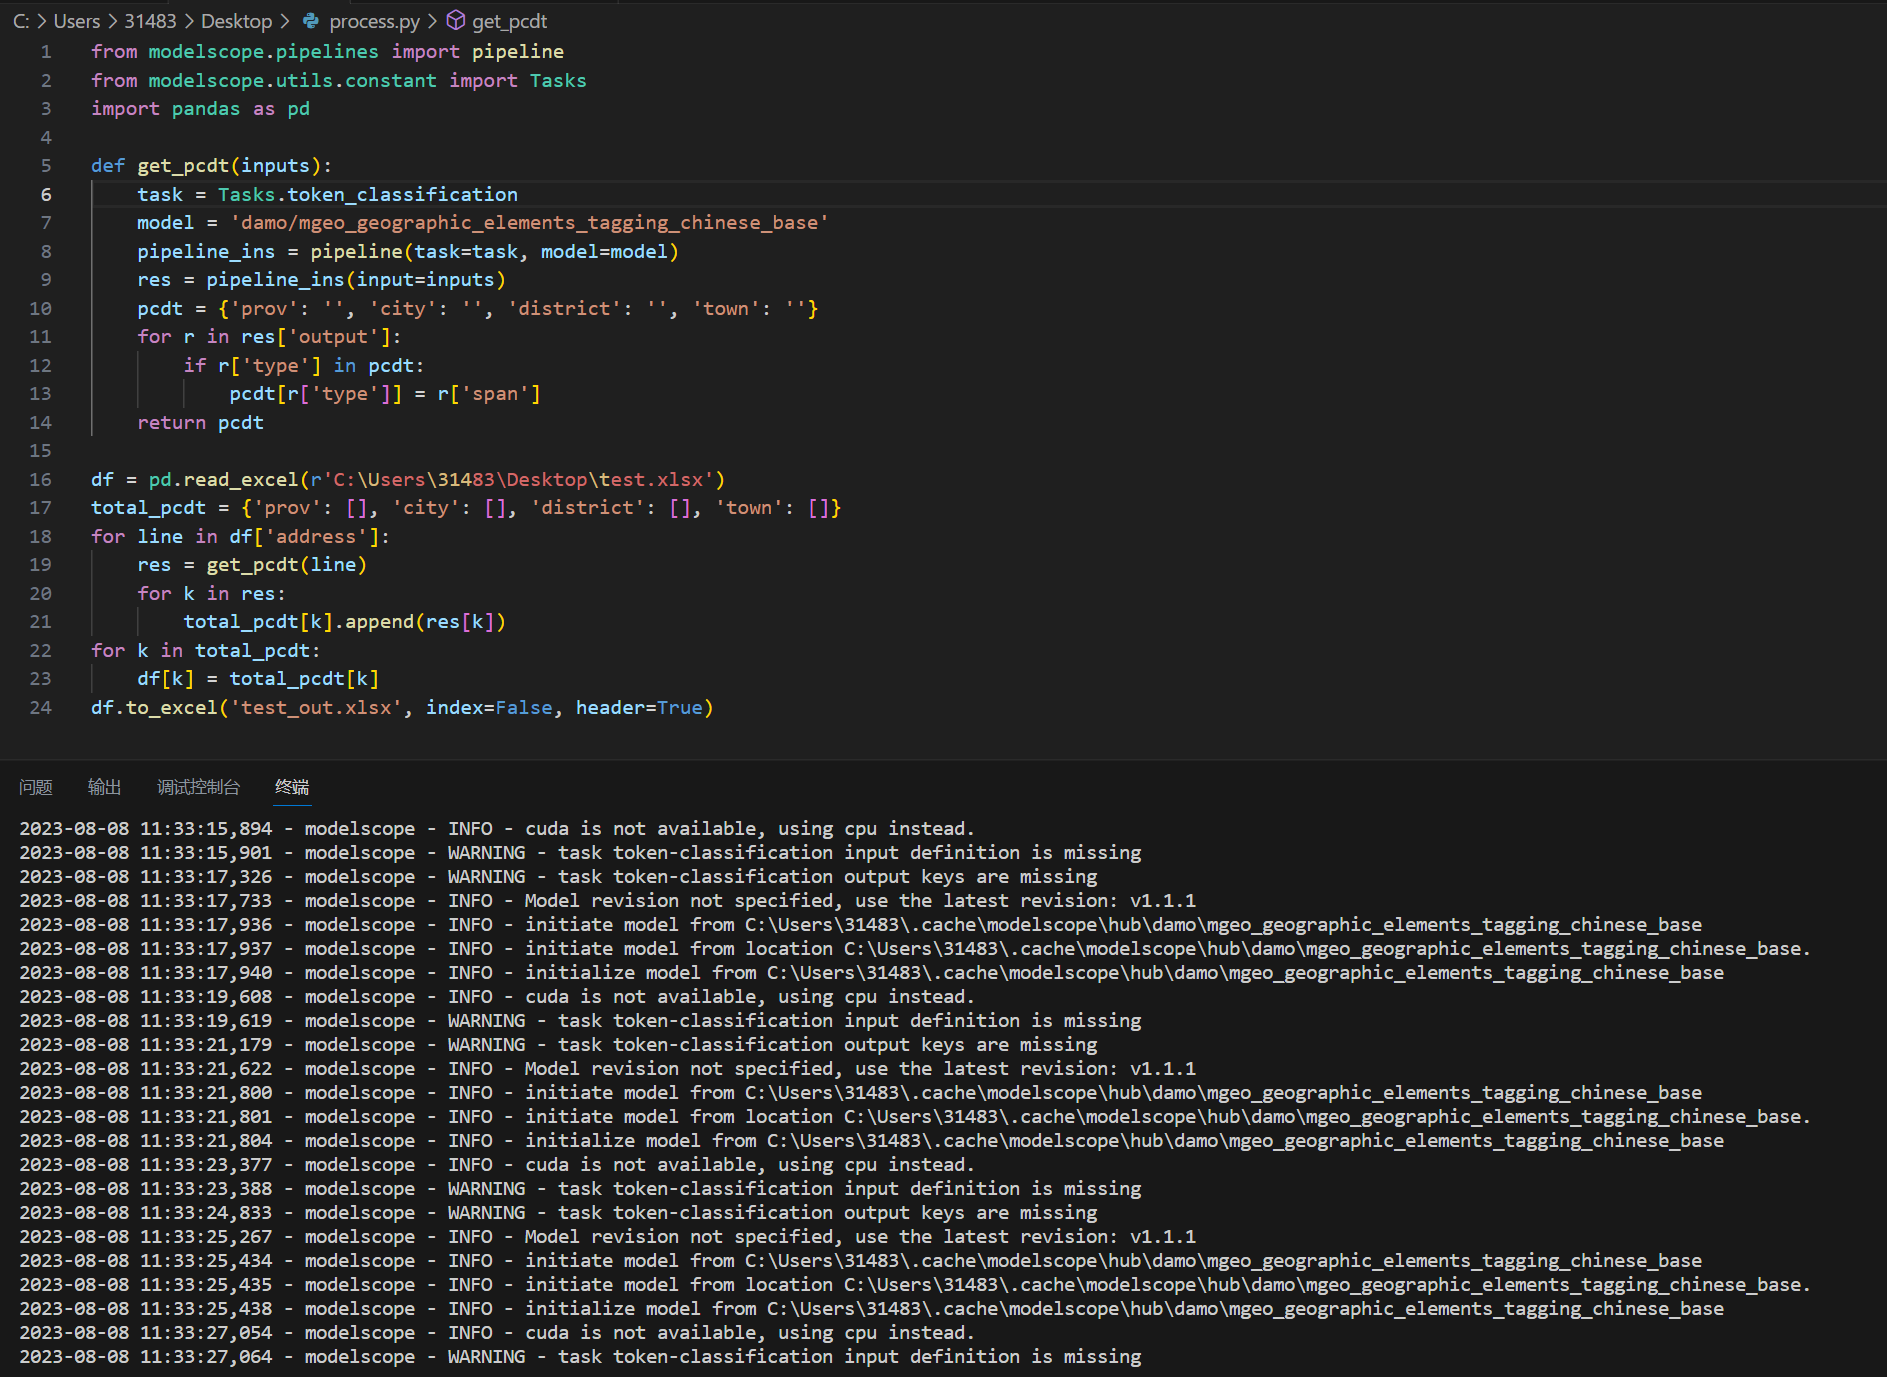
Task: Select the 'Users' breadcrumb folder
Action: pyautogui.click(x=77, y=21)
